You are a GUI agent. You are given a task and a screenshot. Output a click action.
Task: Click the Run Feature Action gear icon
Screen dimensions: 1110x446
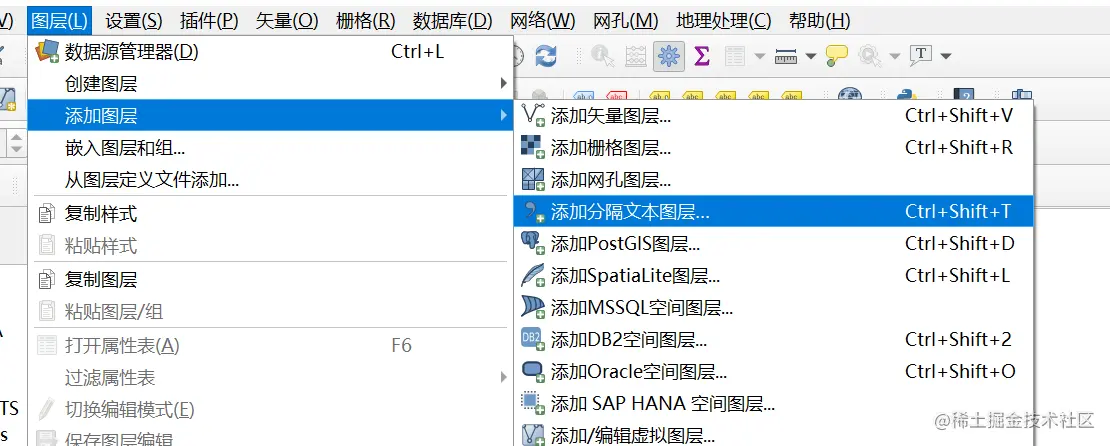tap(869, 55)
